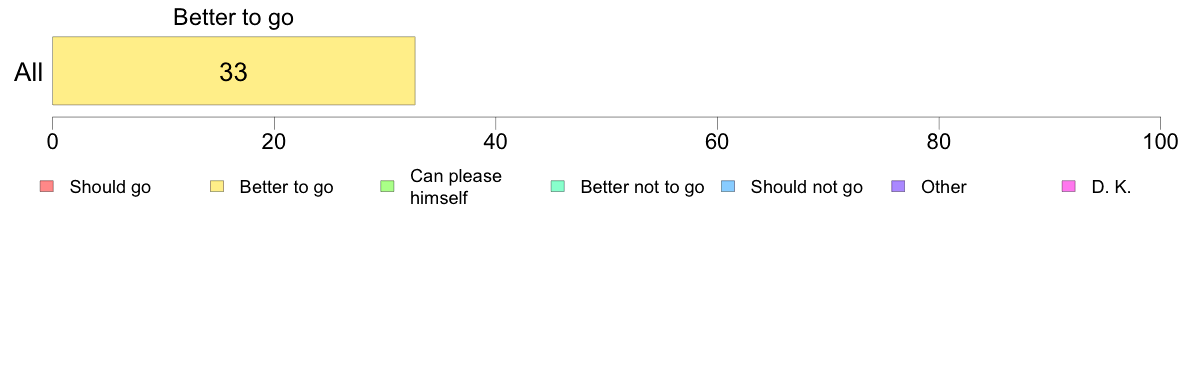Click the Should not go legend label

pyautogui.click(x=807, y=188)
